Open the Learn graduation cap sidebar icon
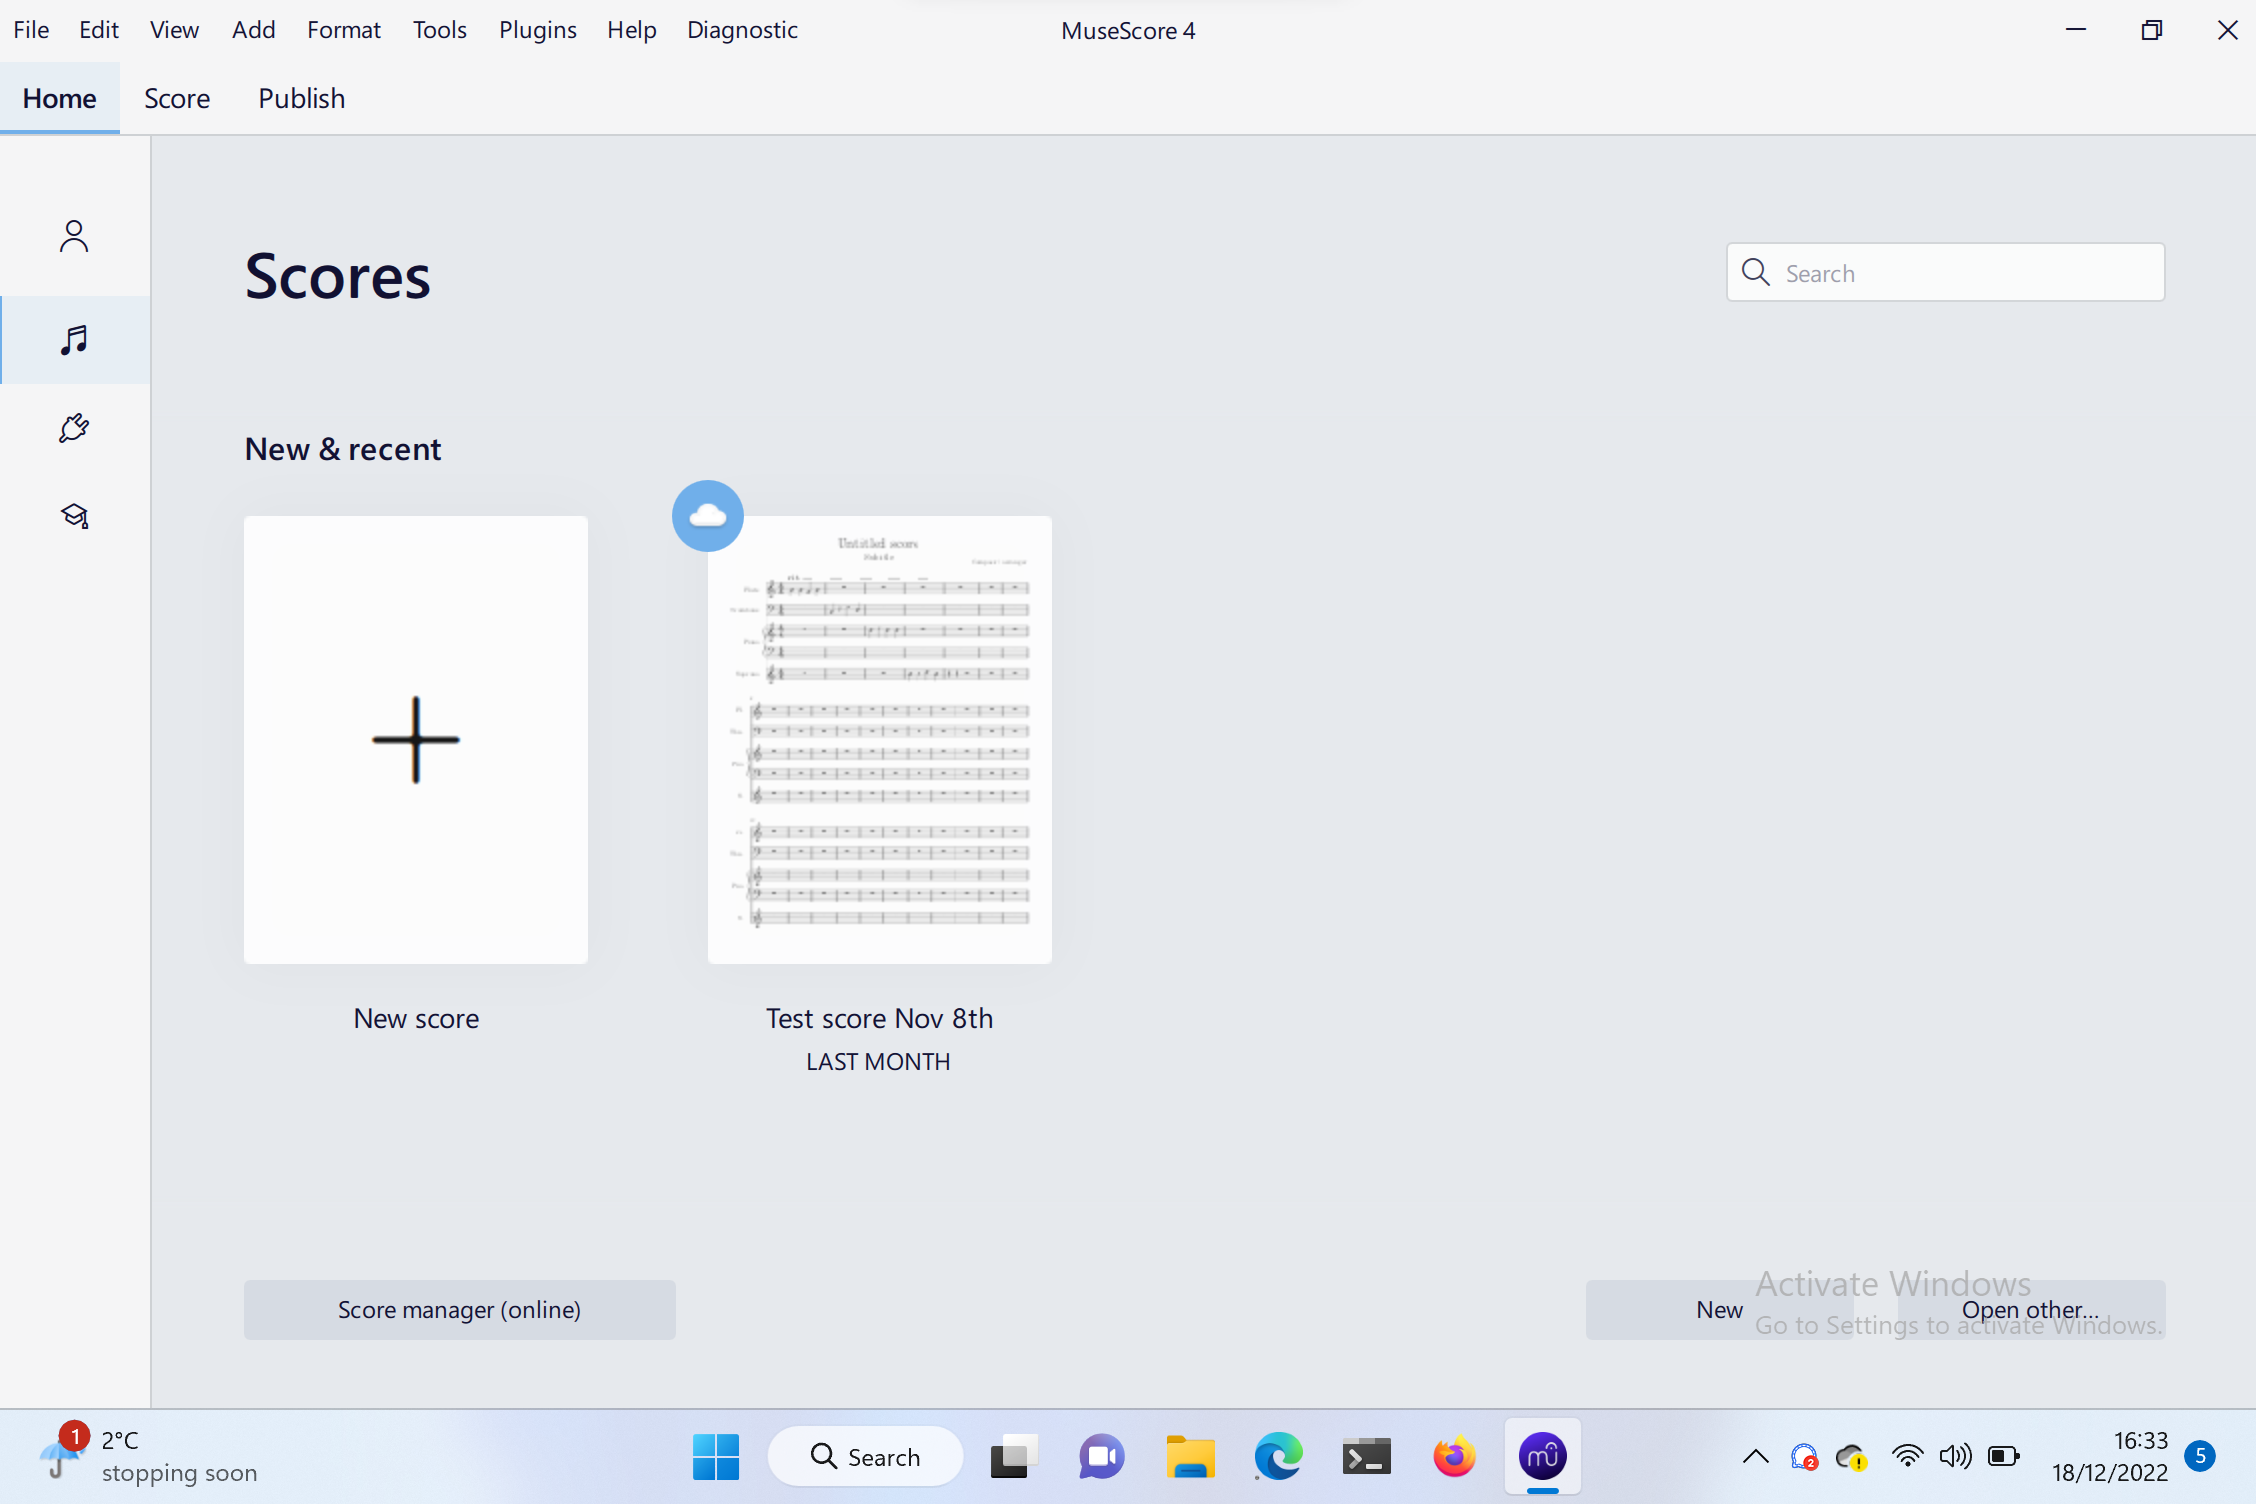The image size is (2256, 1504). 74,516
